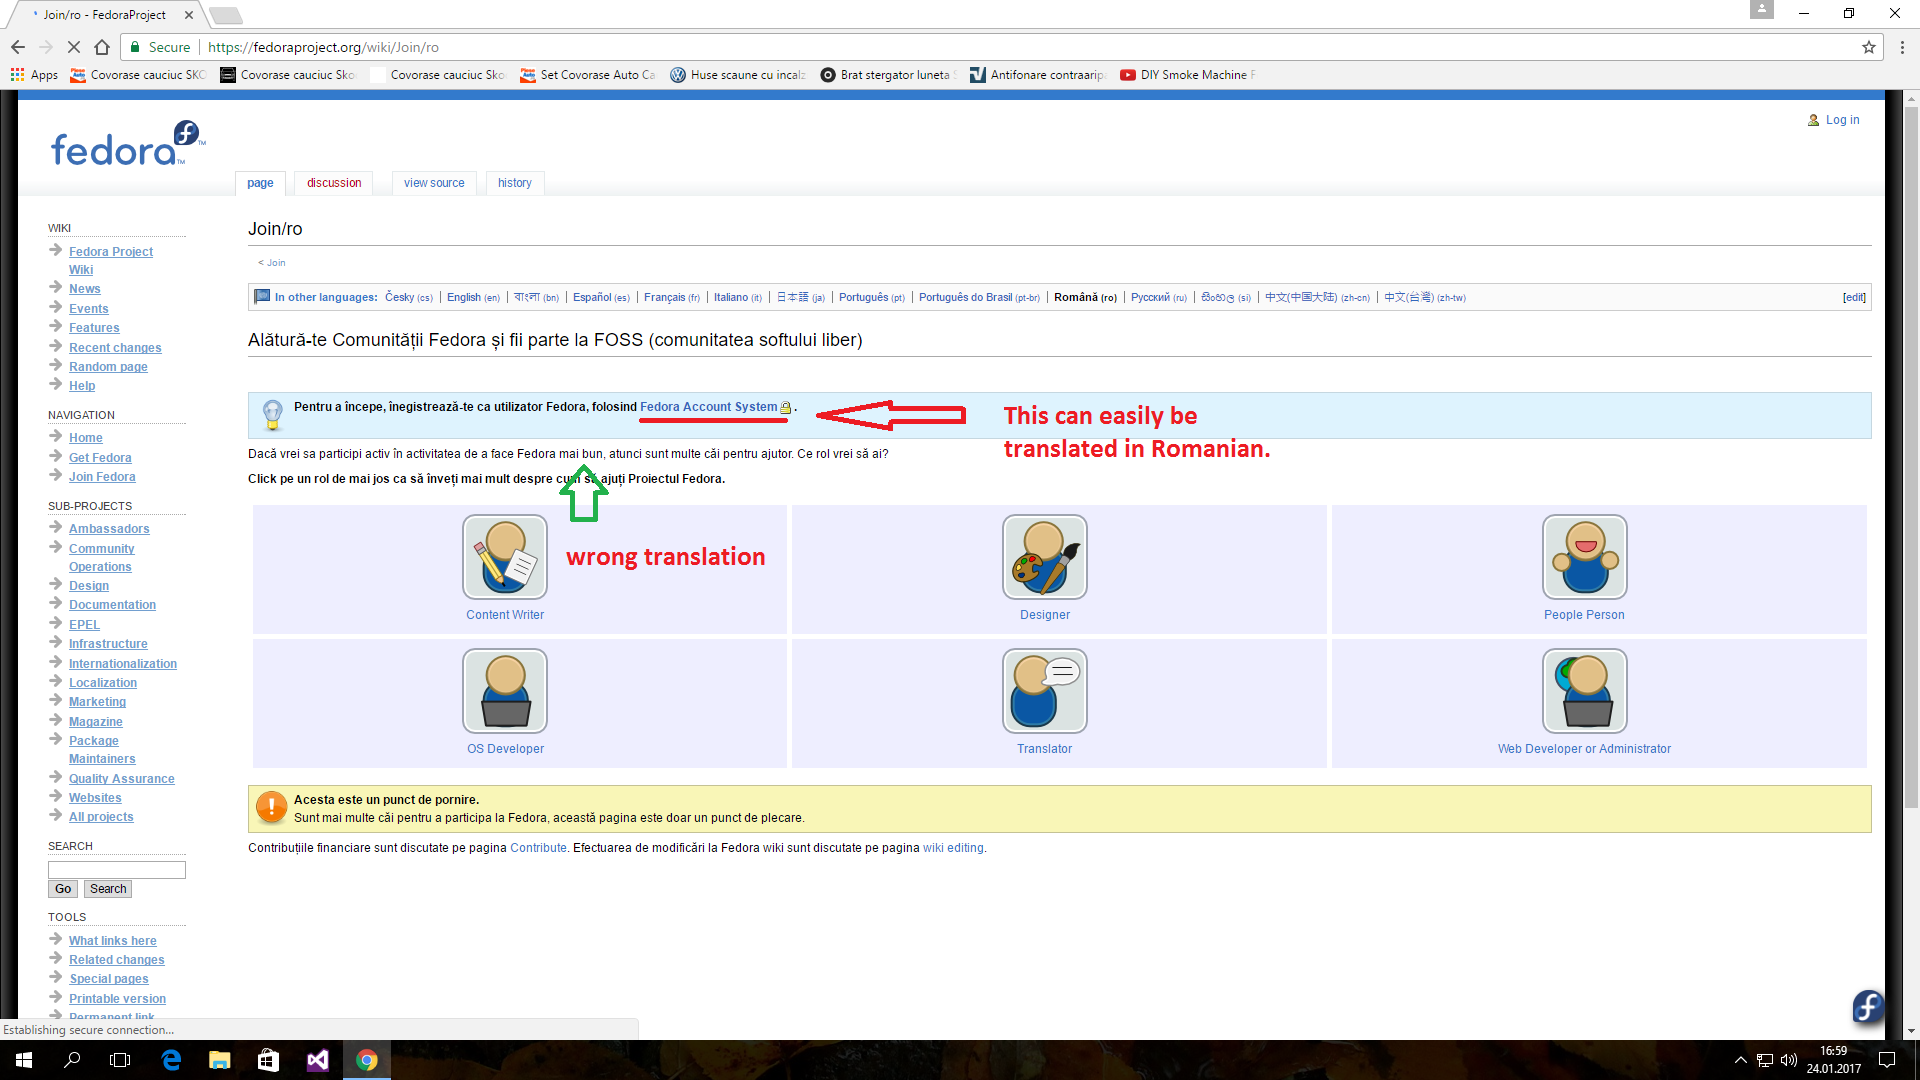The height and width of the screenshot is (1080, 1920).
Task: Click the wiki search input field
Action: [x=117, y=870]
